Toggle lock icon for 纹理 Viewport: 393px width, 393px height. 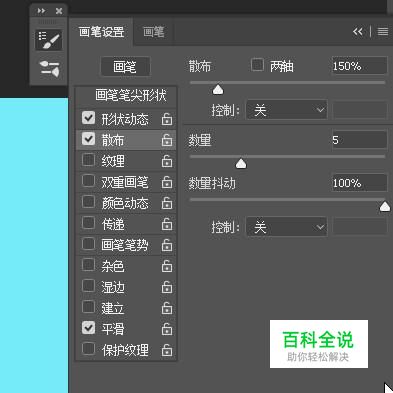167,161
